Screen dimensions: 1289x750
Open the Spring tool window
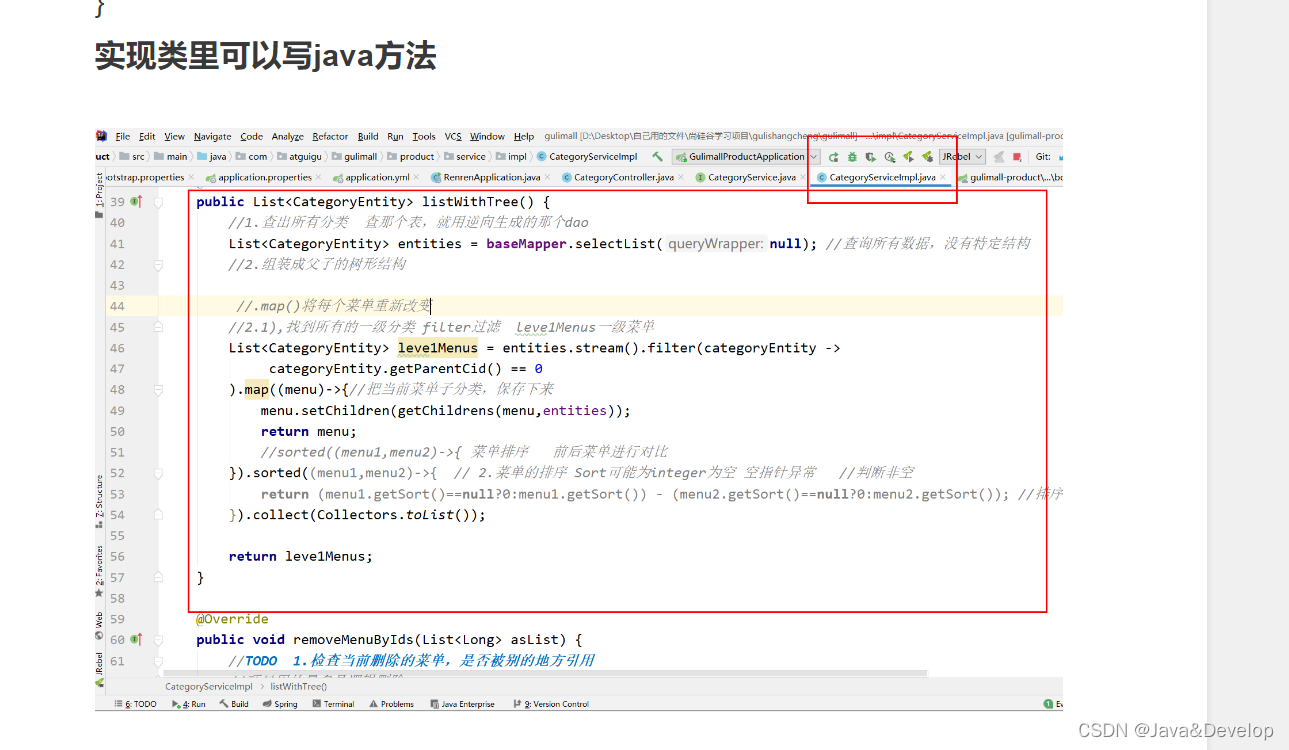coord(281,704)
